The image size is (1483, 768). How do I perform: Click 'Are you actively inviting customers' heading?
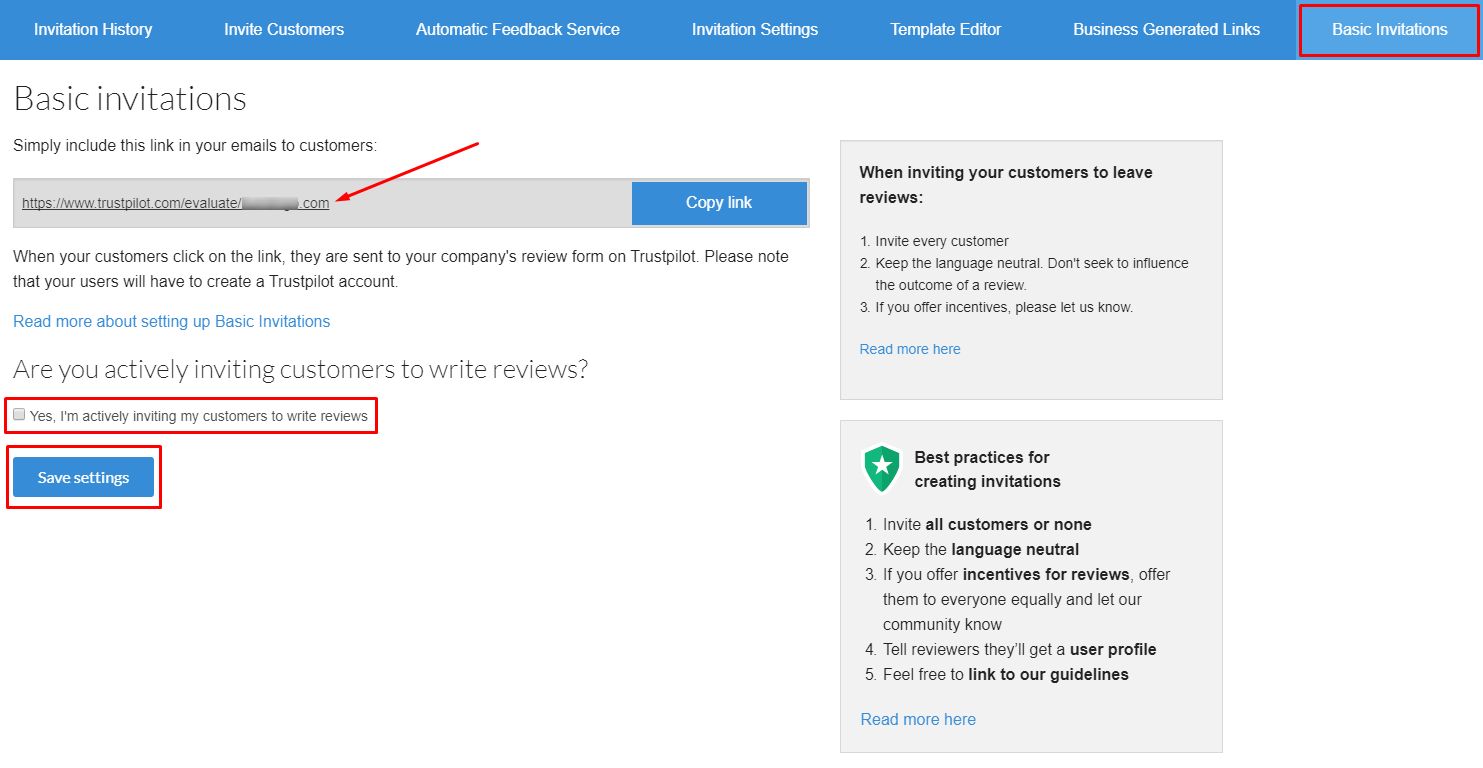coord(301,369)
